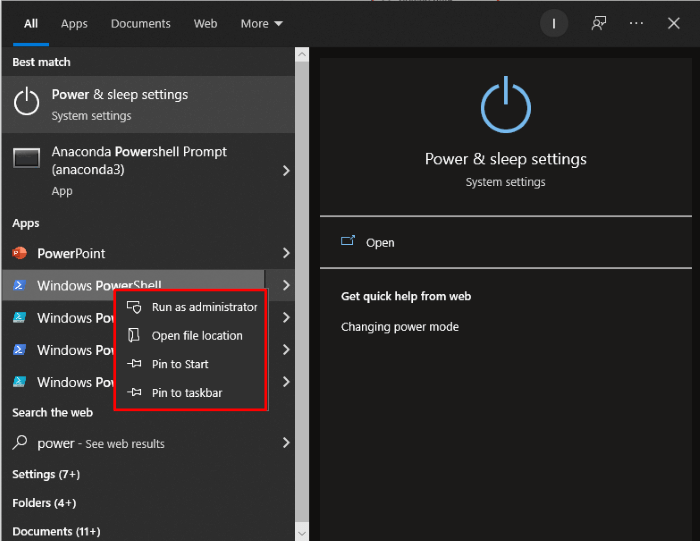Click the large blue power icon in preview pane
Viewport: 700px width, 541px height.
click(505, 105)
